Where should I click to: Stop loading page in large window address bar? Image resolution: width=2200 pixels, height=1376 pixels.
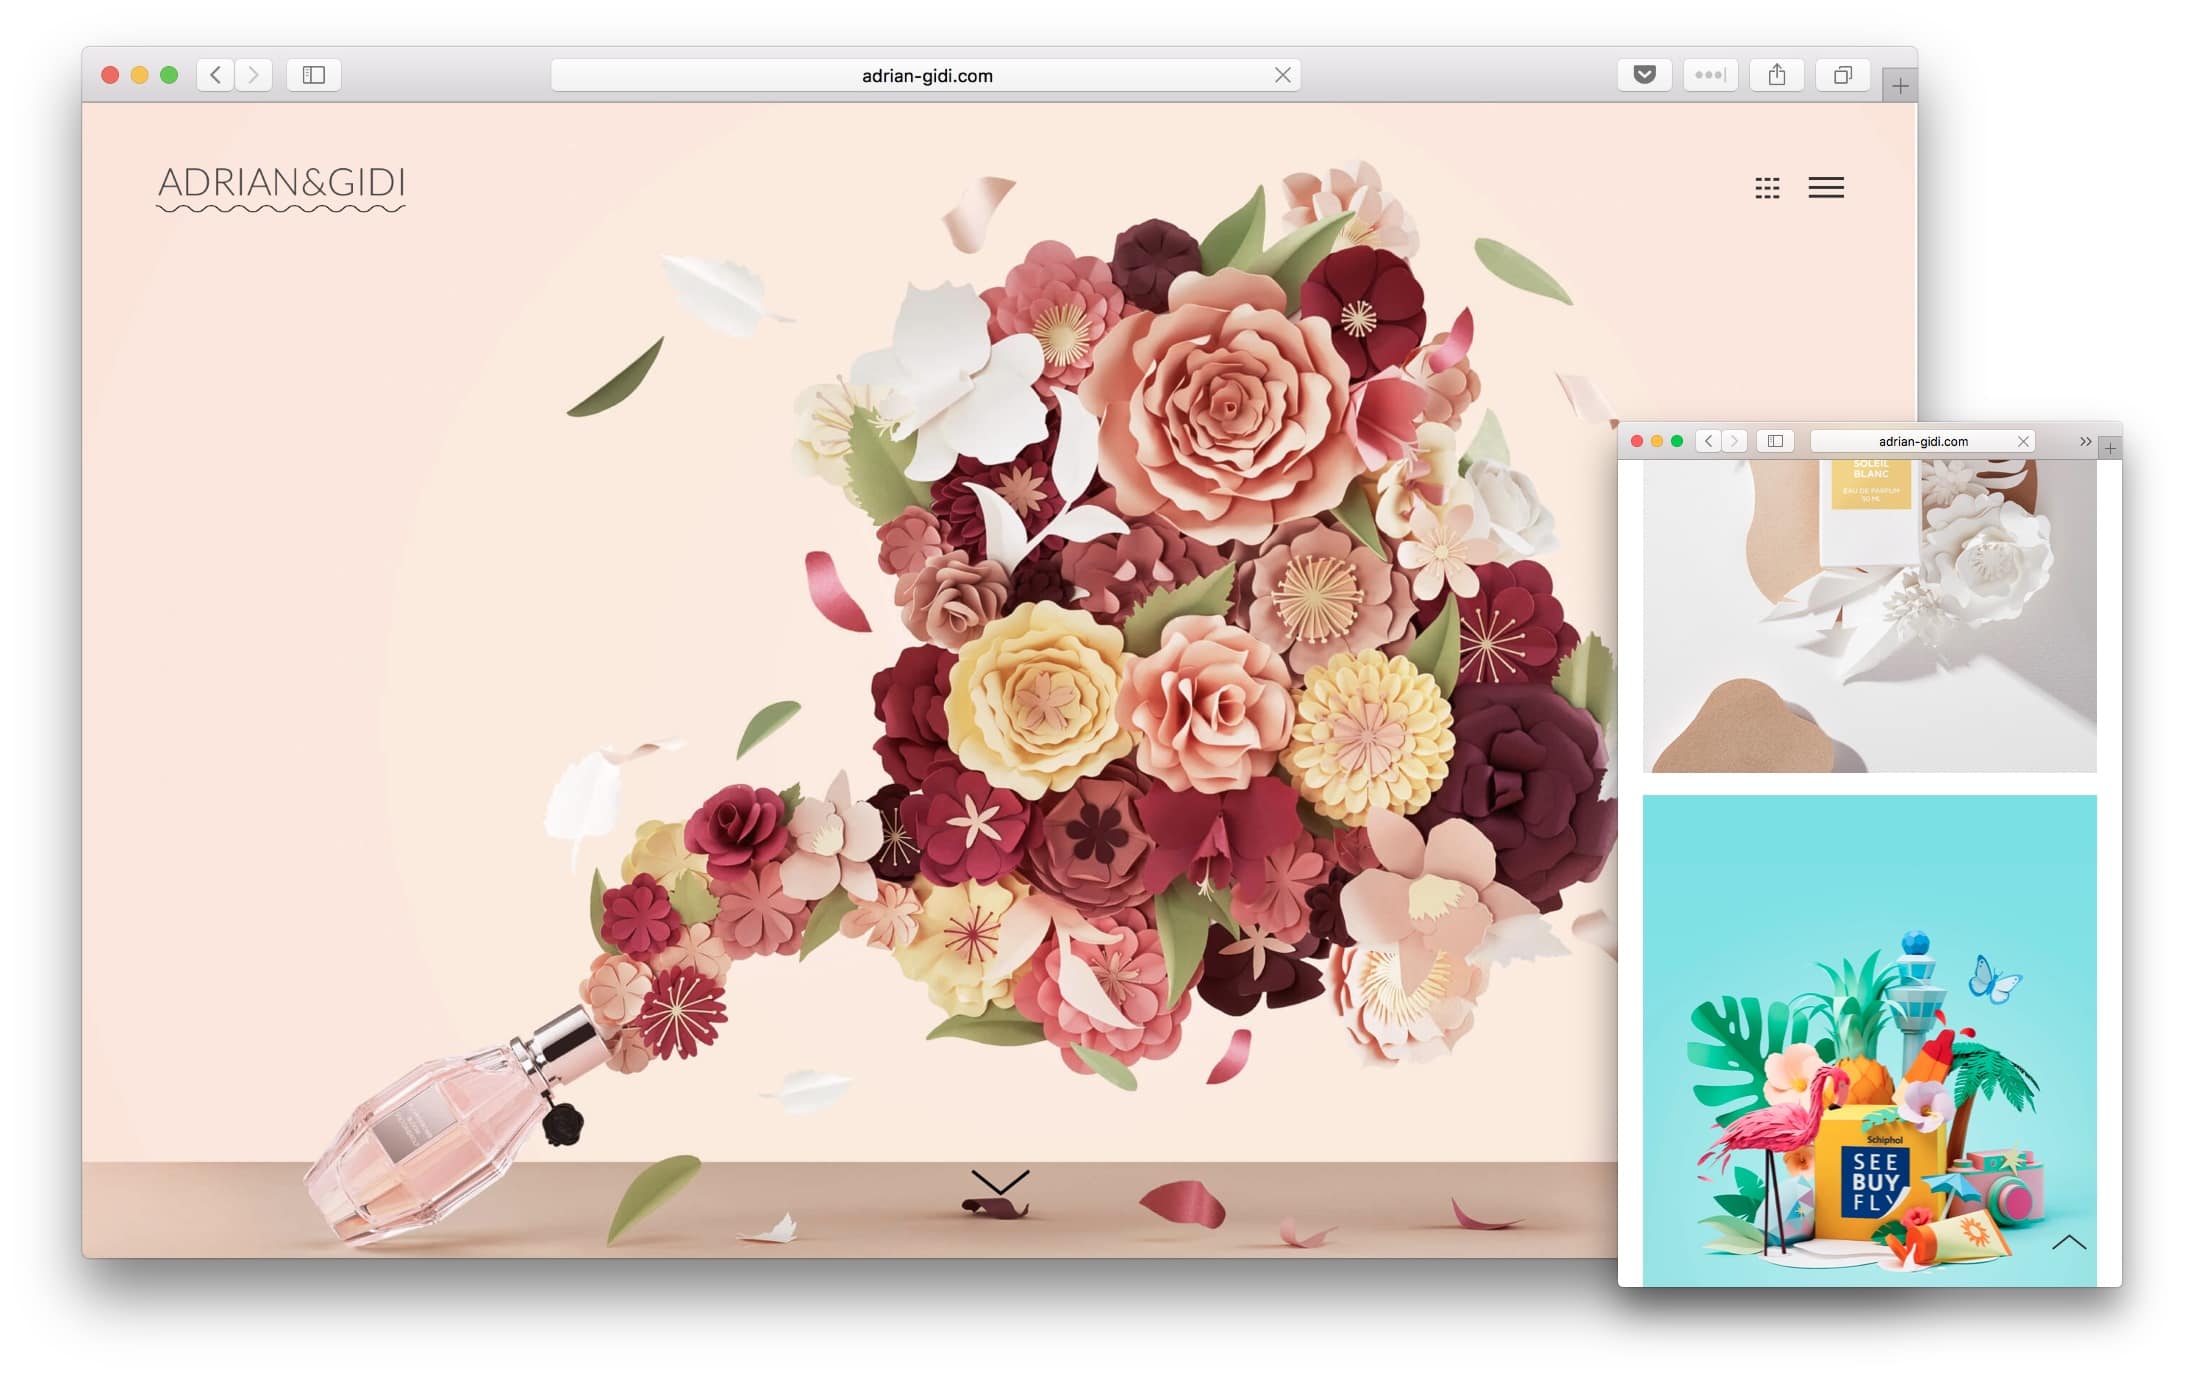click(x=1282, y=75)
